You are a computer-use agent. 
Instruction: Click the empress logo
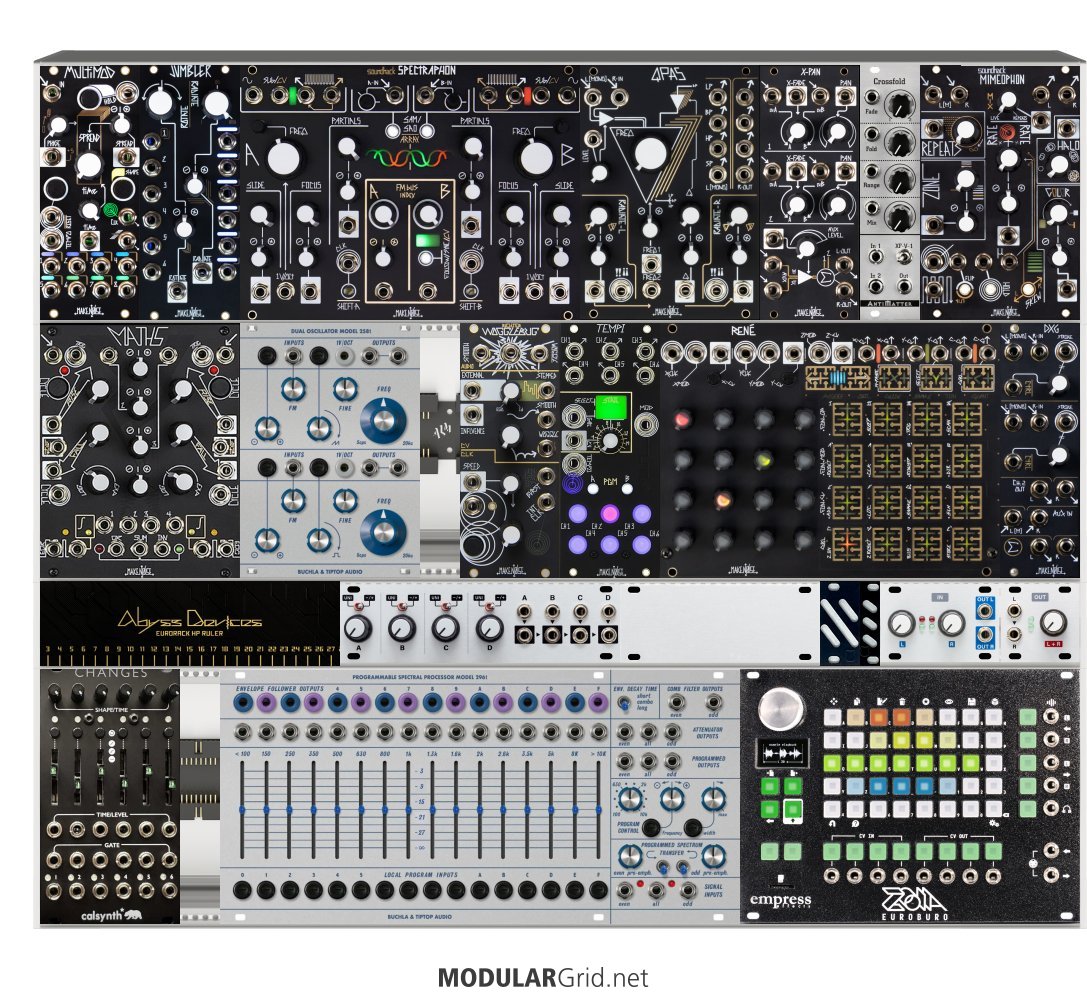tap(780, 901)
